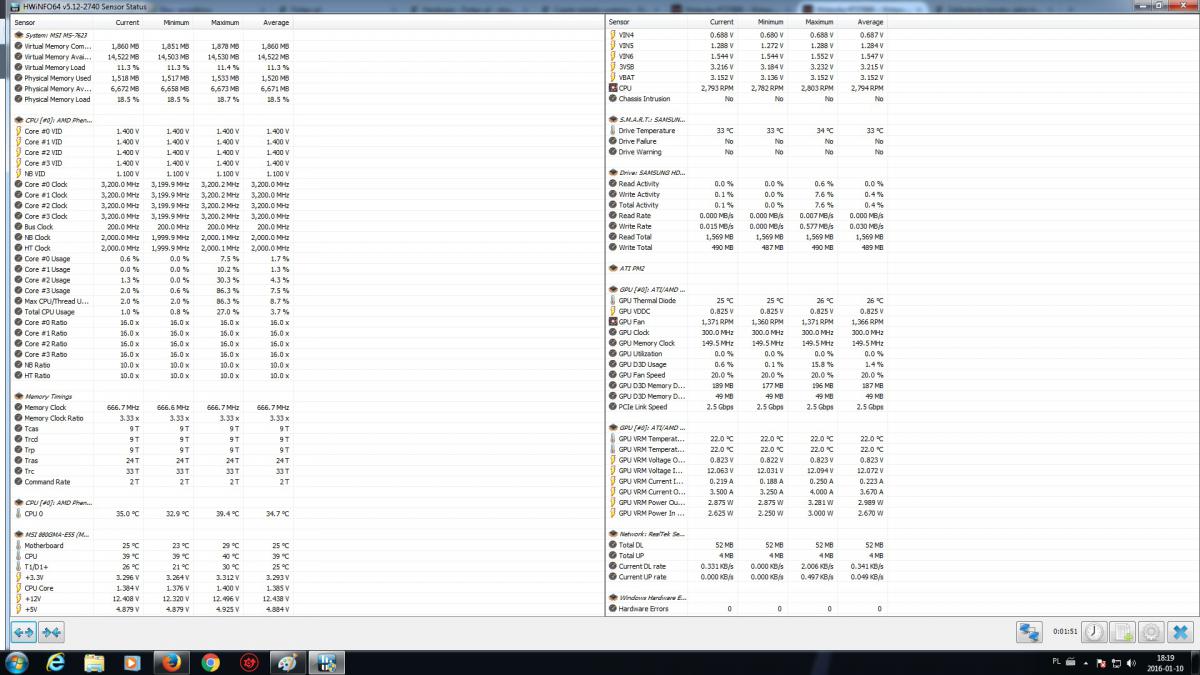Select the Total CPU Usage row

click(x=153, y=312)
